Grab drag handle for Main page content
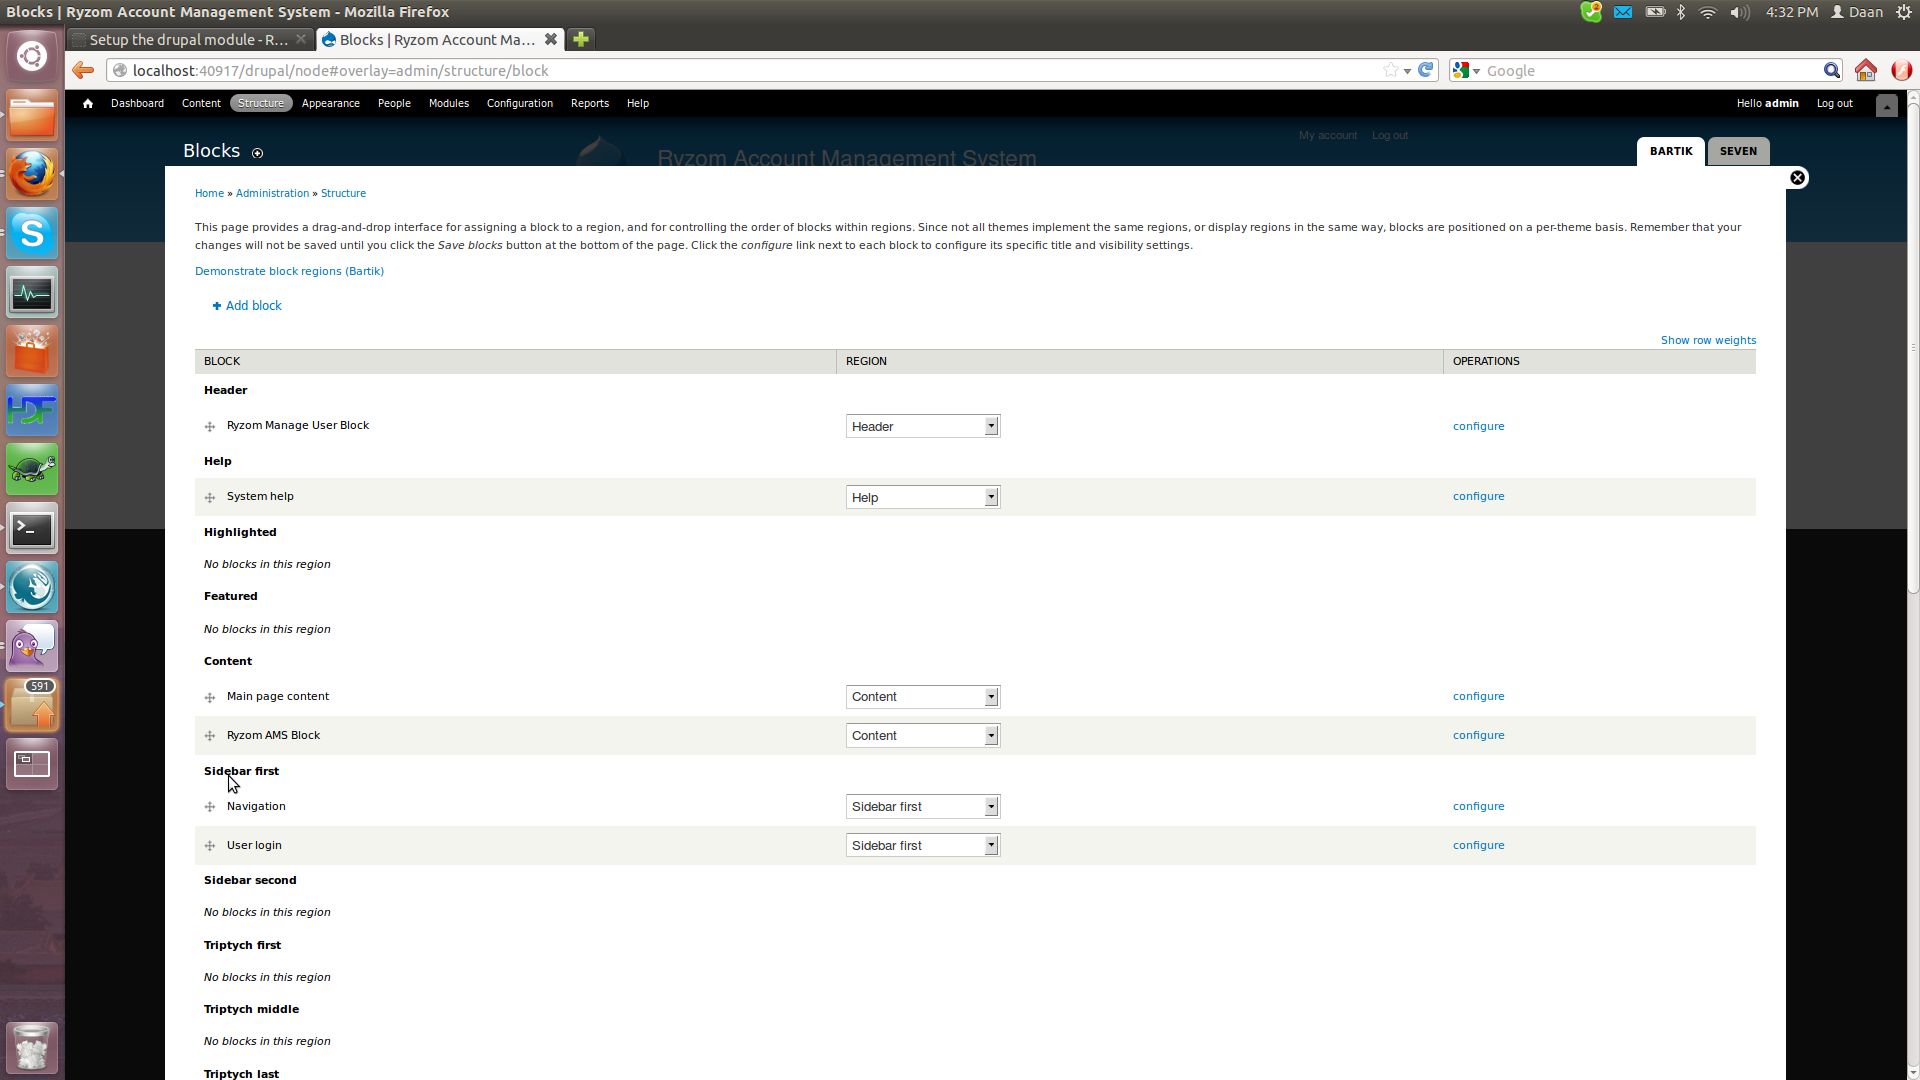Viewport: 1920px width, 1080px height. click(210, 698)
